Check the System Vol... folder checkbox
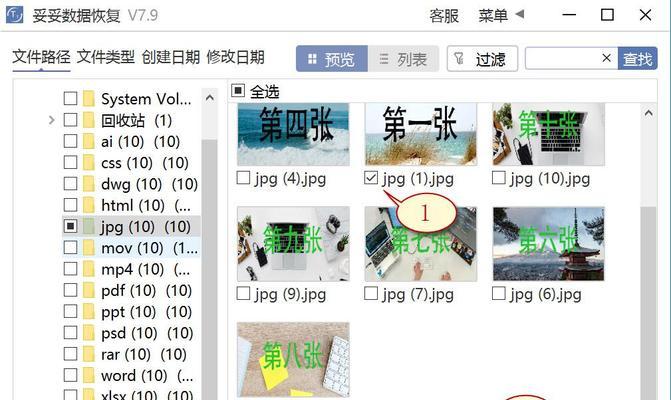The image size is (671, 400). coord(70,98)
